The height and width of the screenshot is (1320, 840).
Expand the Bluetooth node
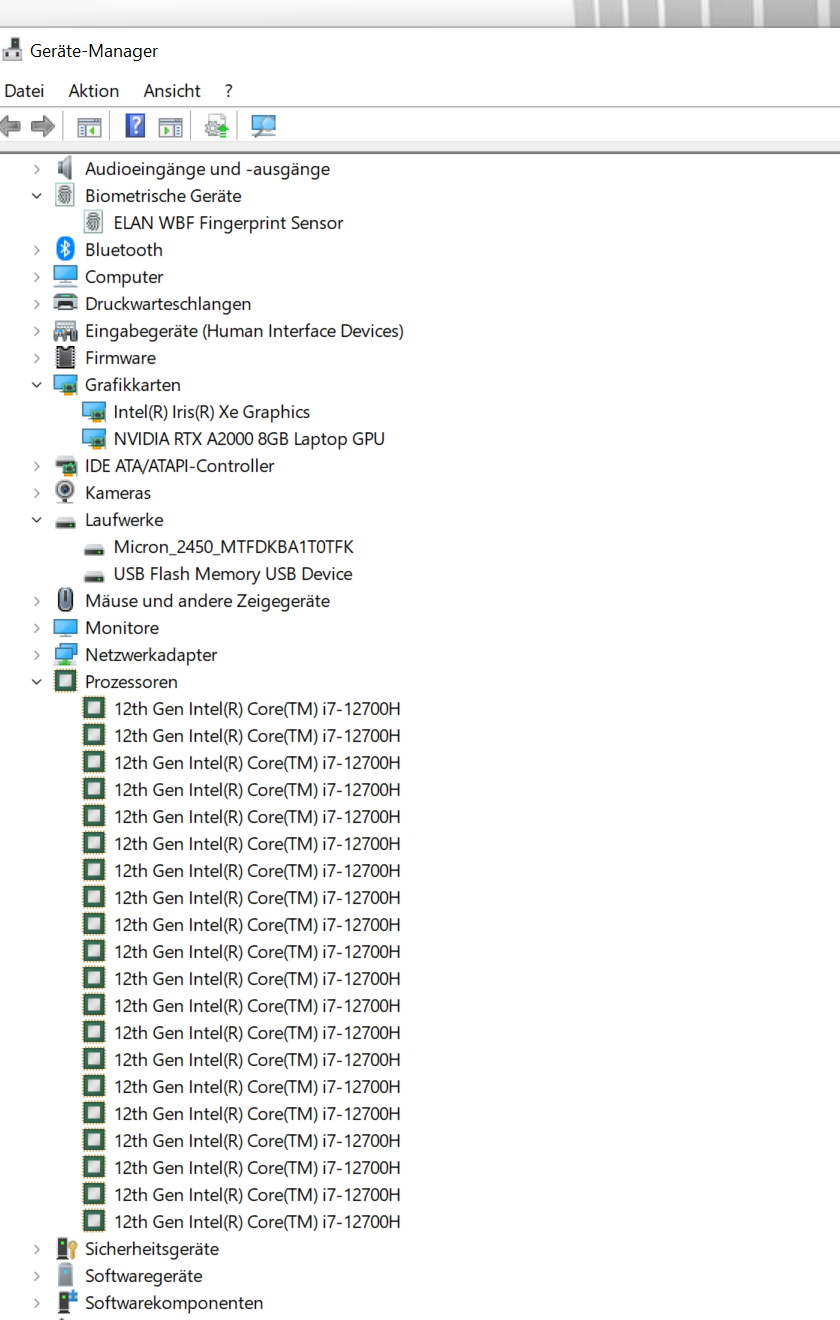pyautogui.click(x=37, y=250)
